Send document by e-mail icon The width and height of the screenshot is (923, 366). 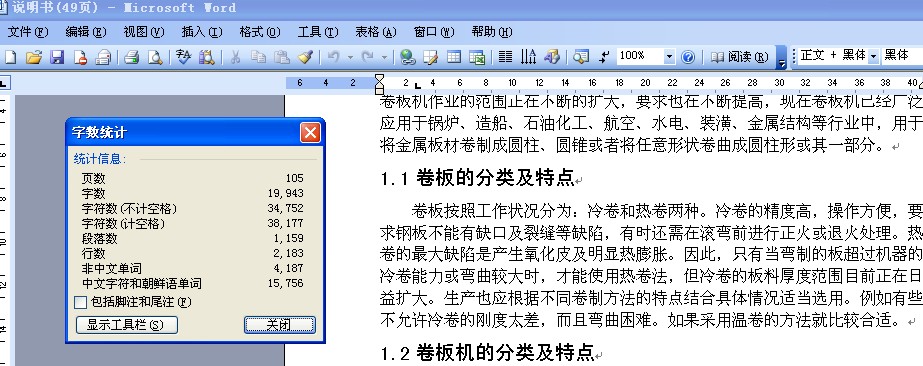coord(104,57)
